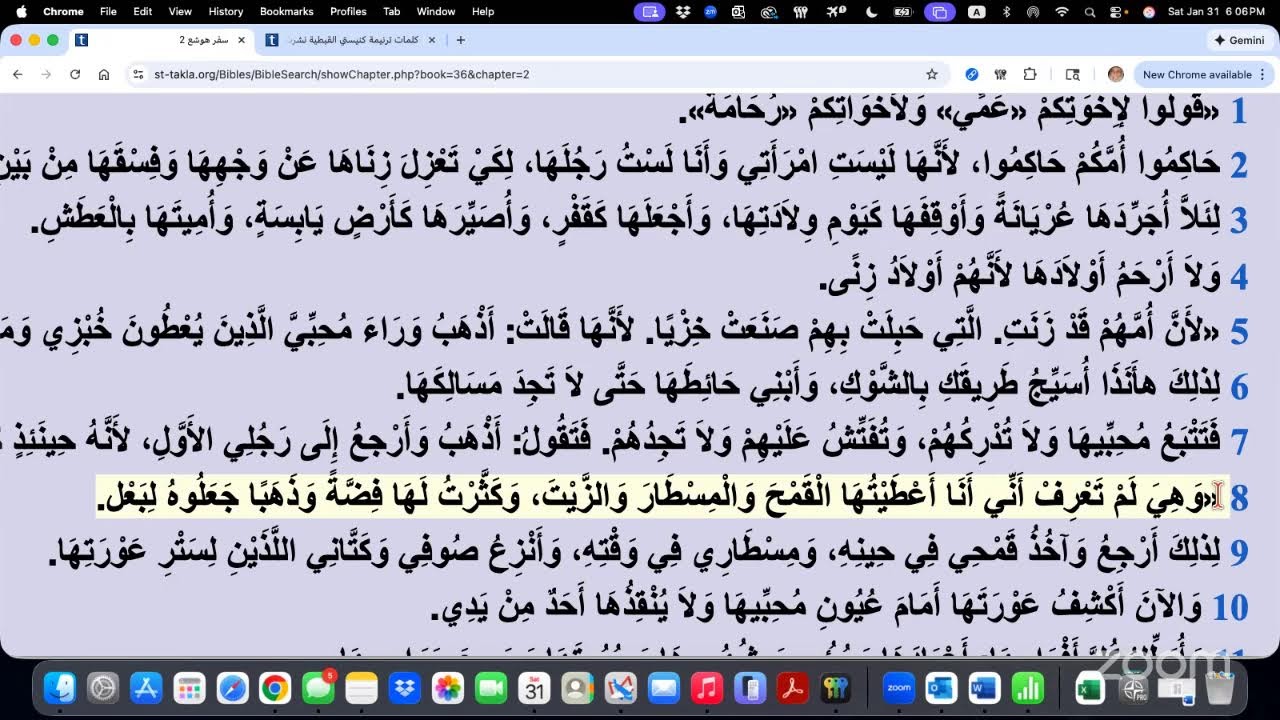Go back to the previous page

(17, 74)
